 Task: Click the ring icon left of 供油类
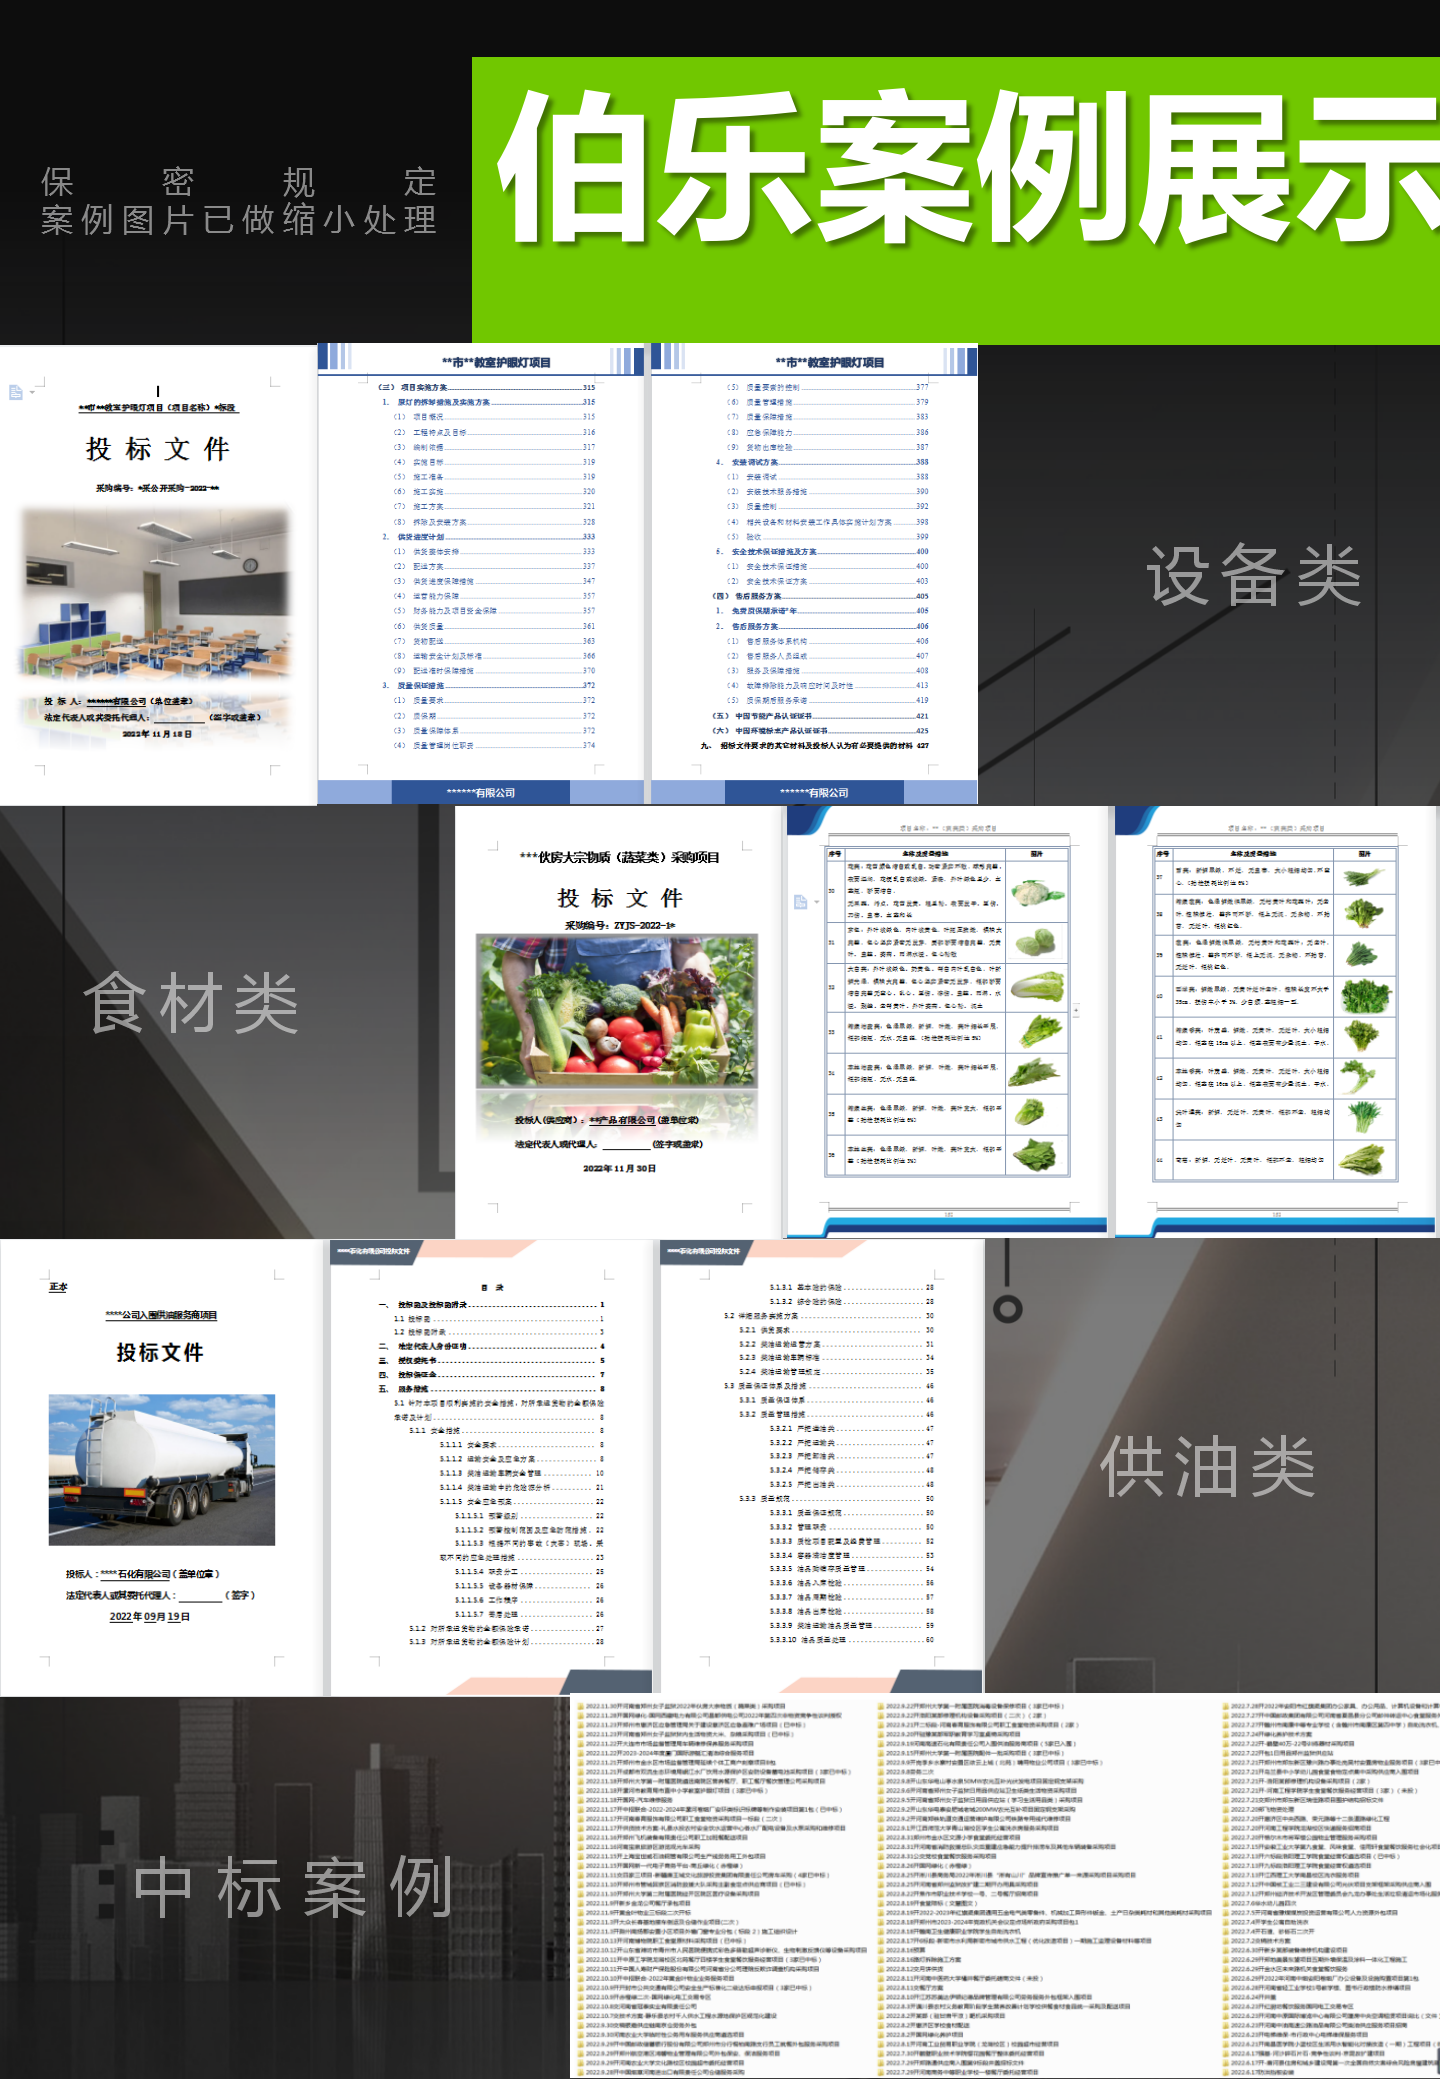[1007, 1308]
